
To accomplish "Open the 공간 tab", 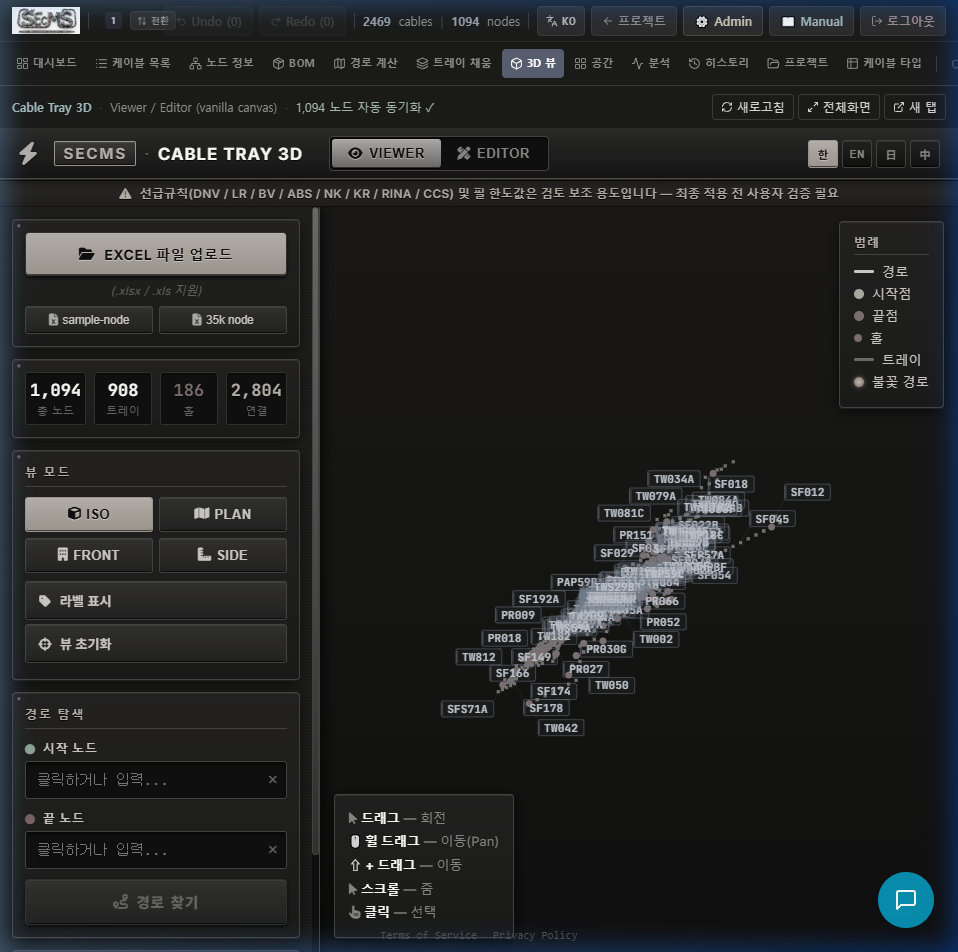I will click(594, 63).
